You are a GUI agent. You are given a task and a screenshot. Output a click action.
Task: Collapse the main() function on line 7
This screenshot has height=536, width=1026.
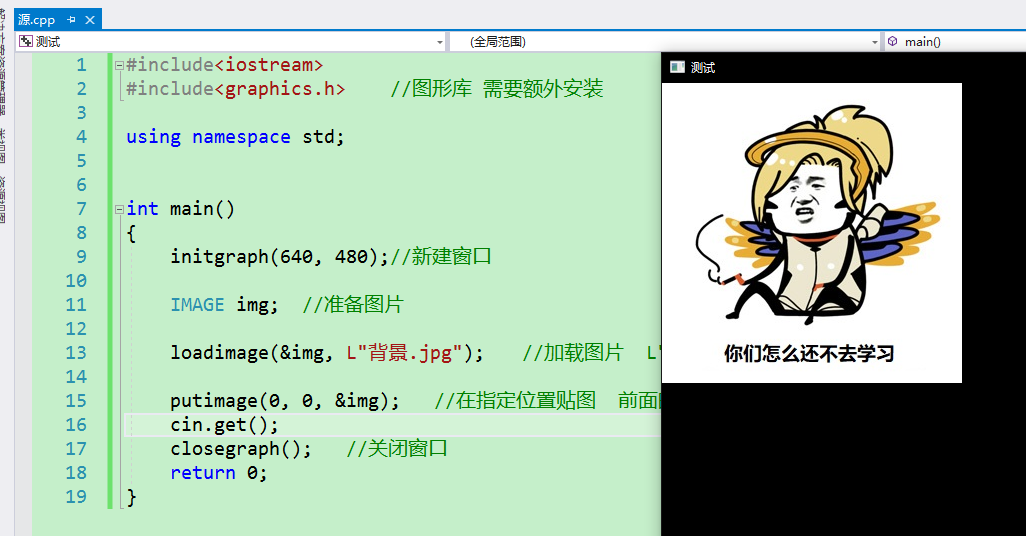click(x=119, y=209)
